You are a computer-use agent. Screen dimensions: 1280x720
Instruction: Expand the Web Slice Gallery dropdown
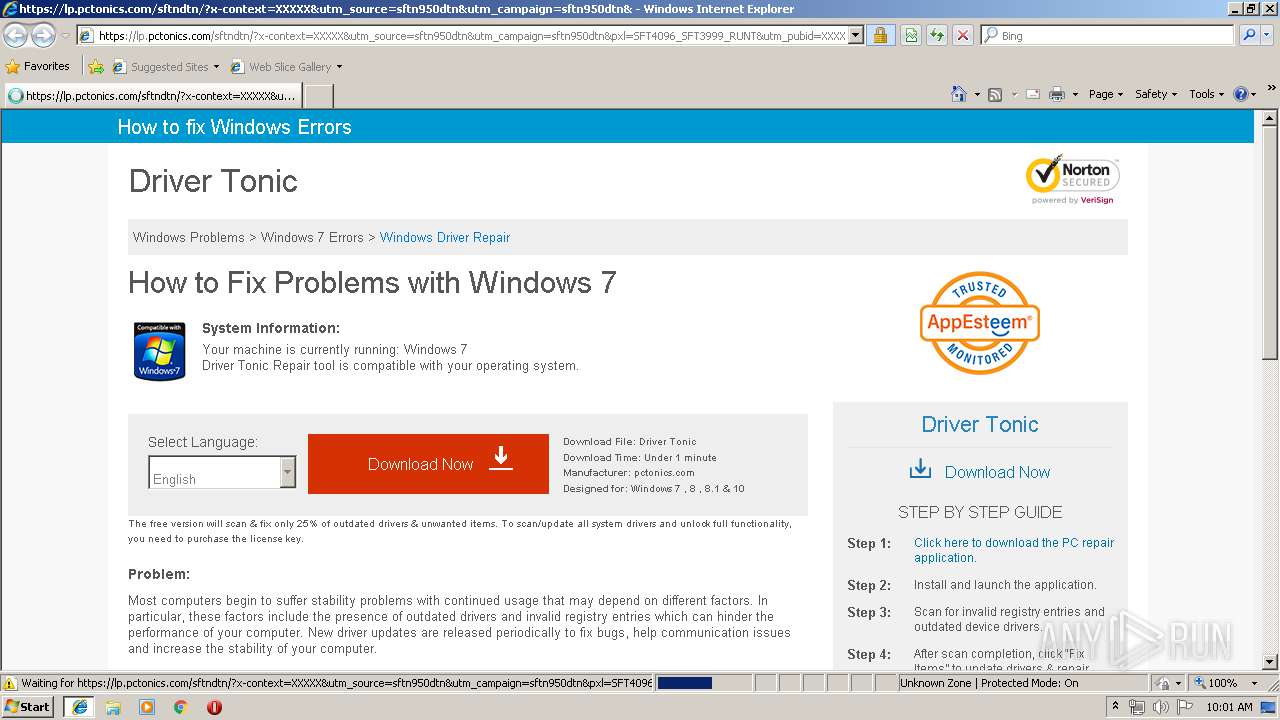(339, 67)
